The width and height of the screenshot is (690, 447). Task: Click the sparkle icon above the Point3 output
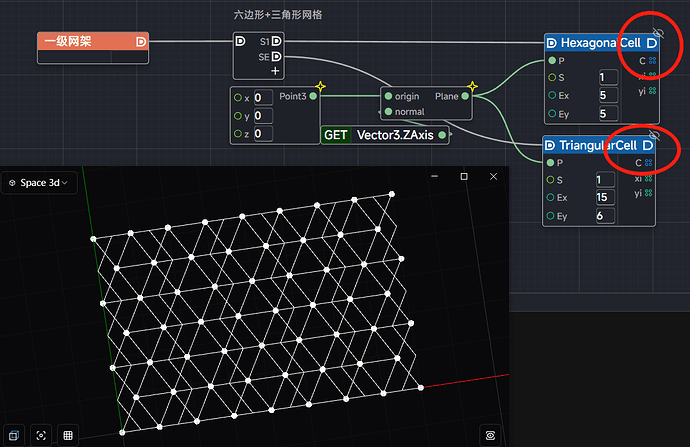[x=320, y=87]
